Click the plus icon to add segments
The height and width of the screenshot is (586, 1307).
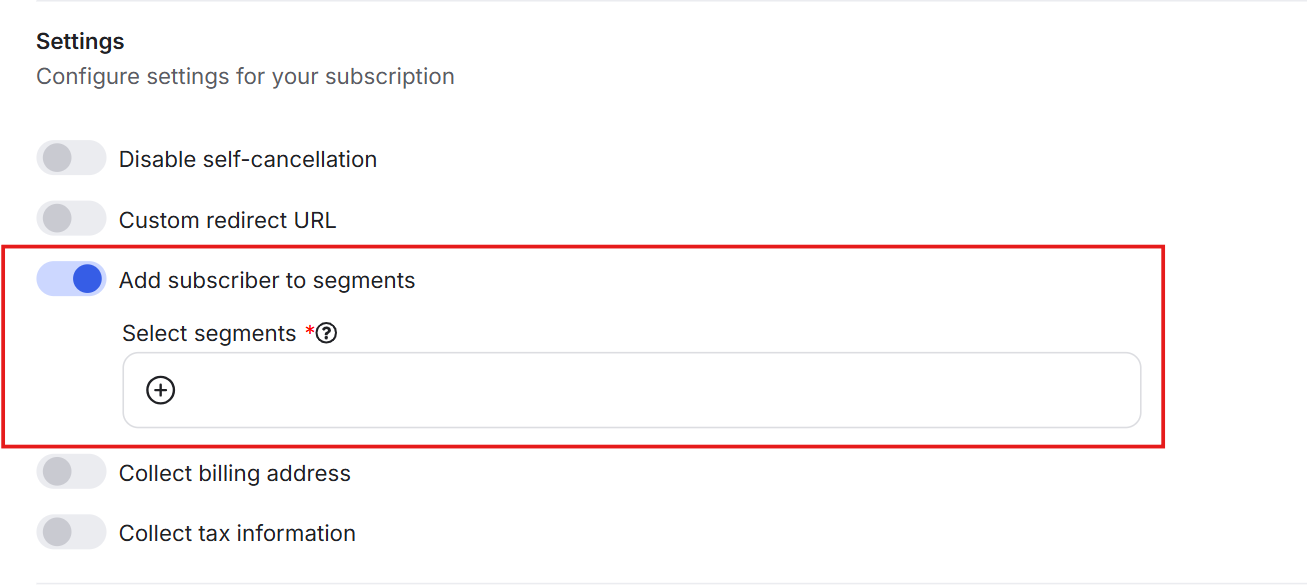[160, 390]
